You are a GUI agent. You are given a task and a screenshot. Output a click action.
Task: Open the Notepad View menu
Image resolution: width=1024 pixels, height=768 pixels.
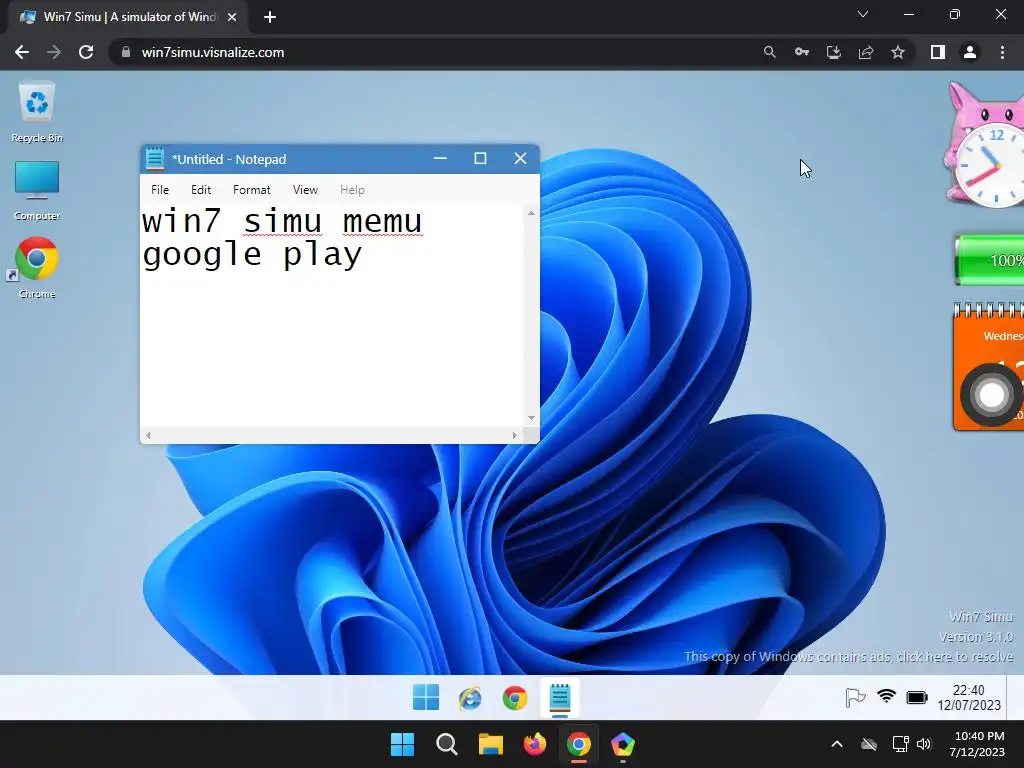[x=305, y=189]
